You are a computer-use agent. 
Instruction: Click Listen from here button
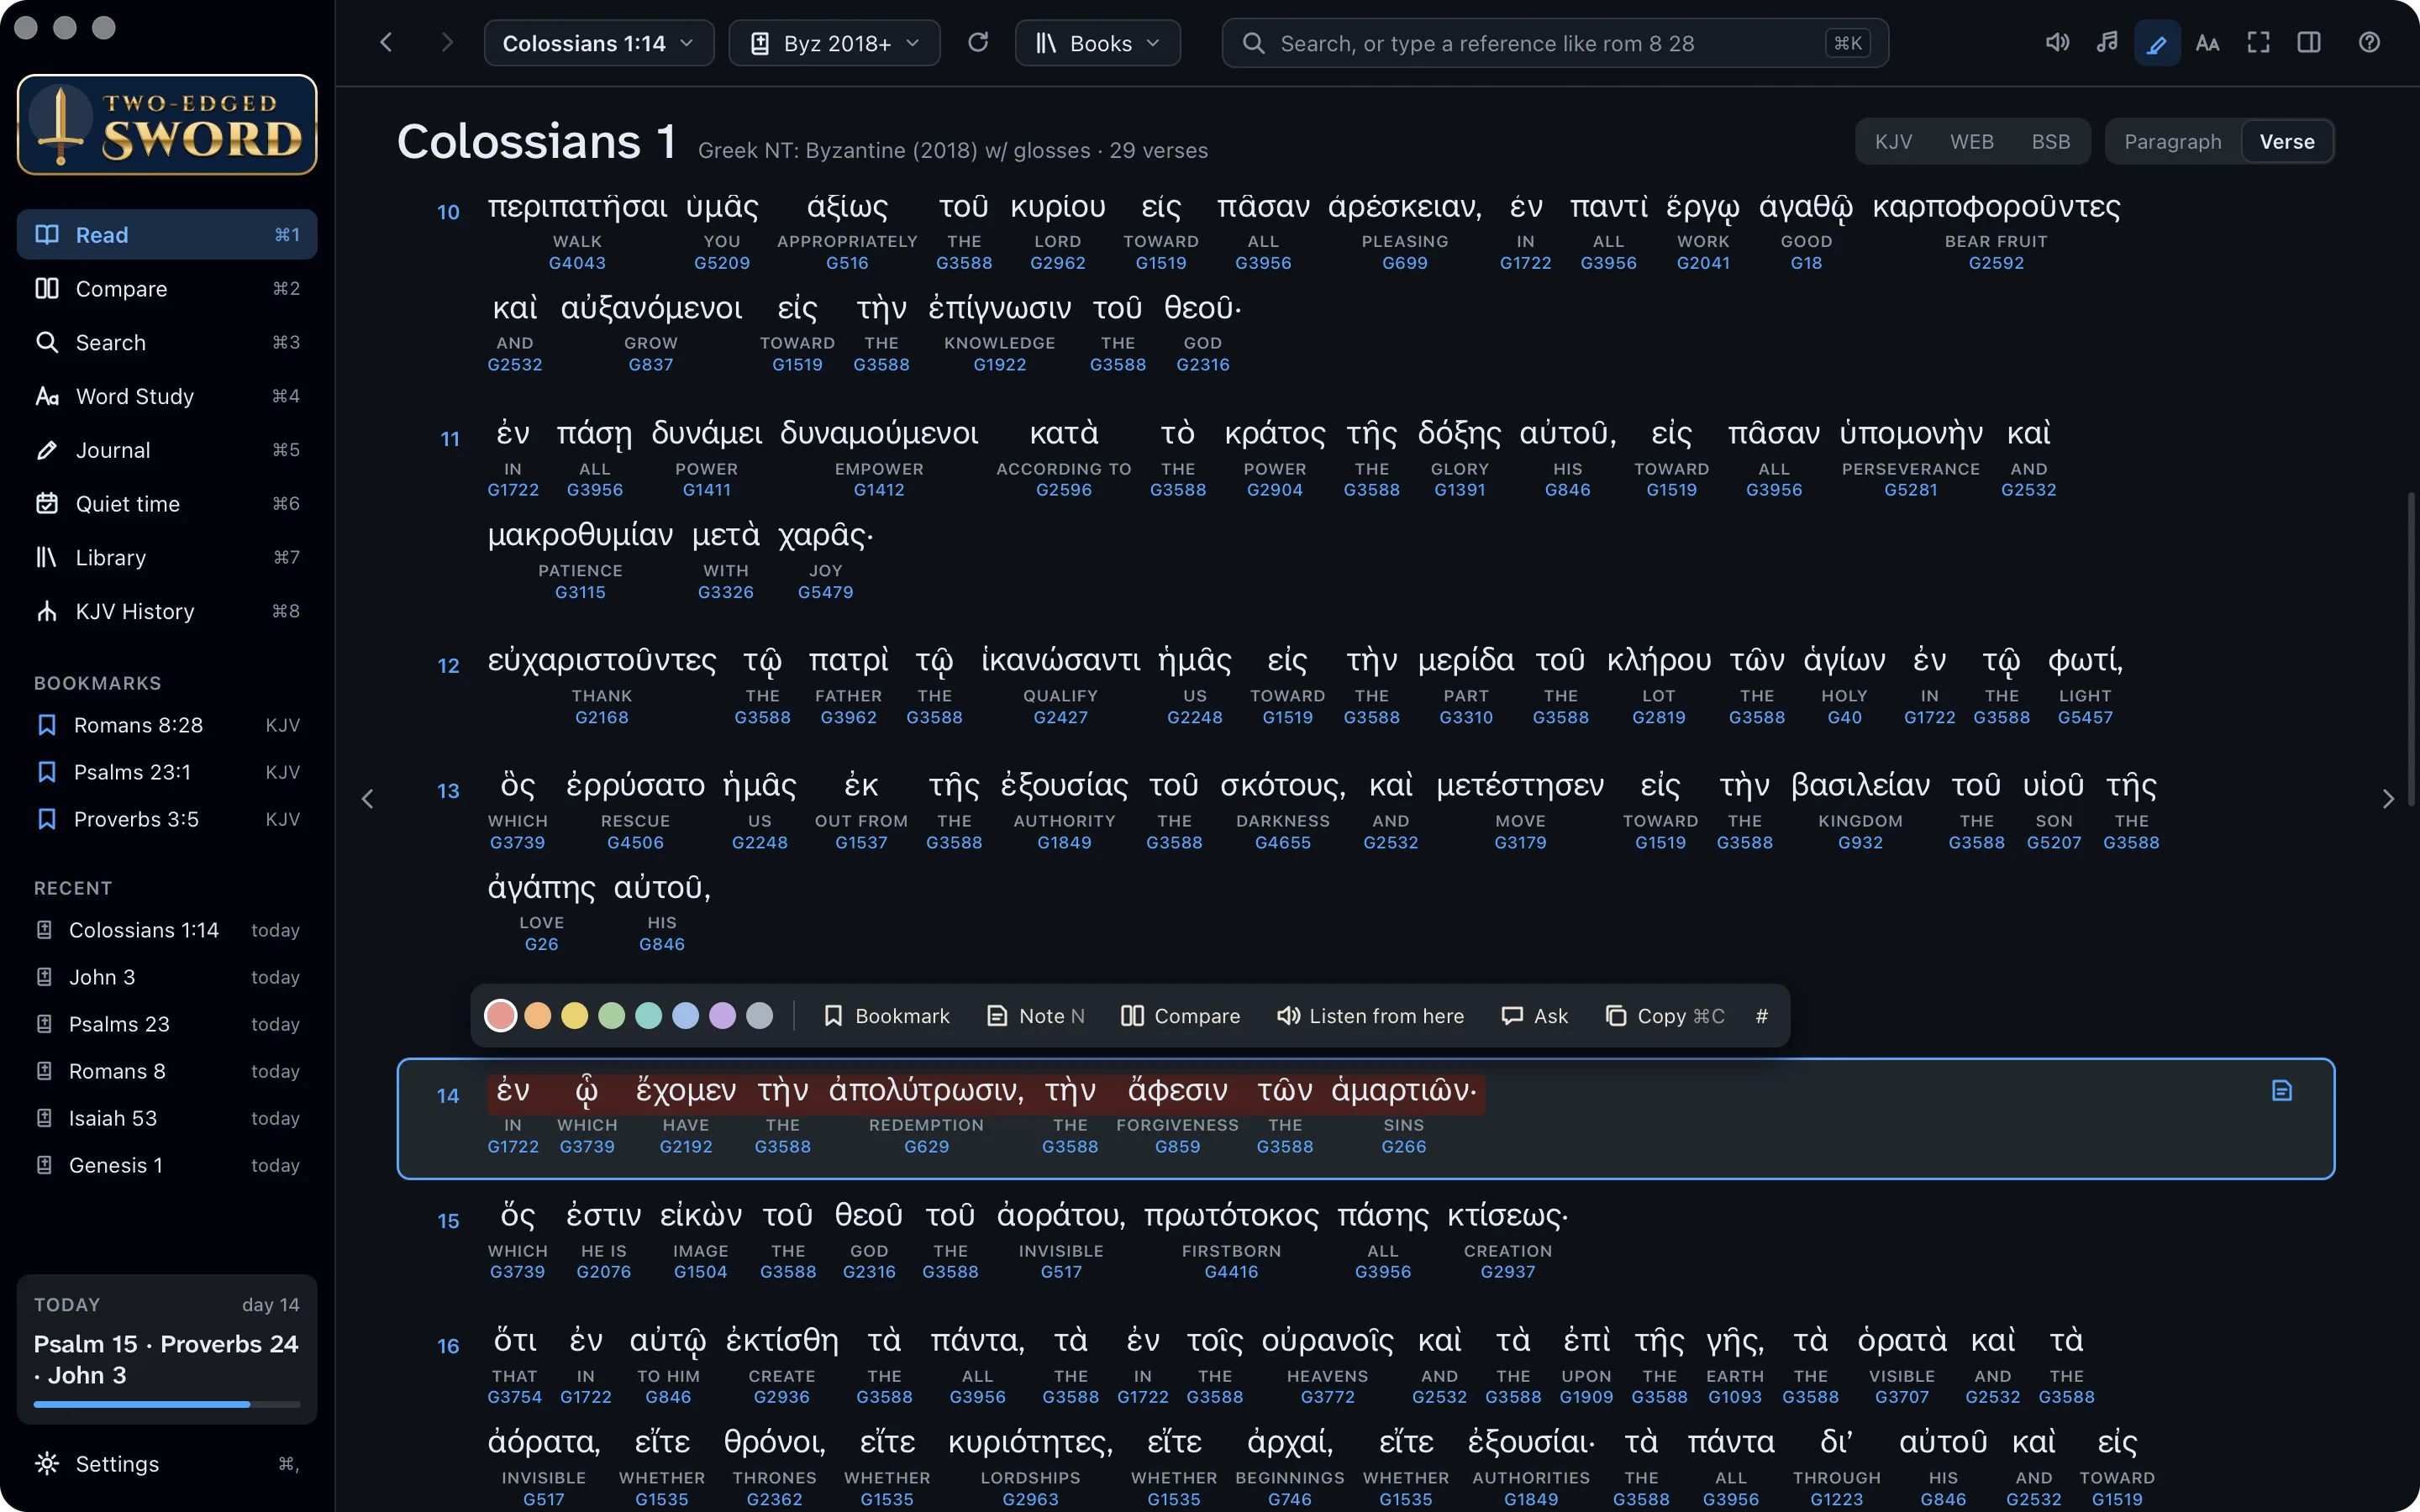click(1370, 1016)
